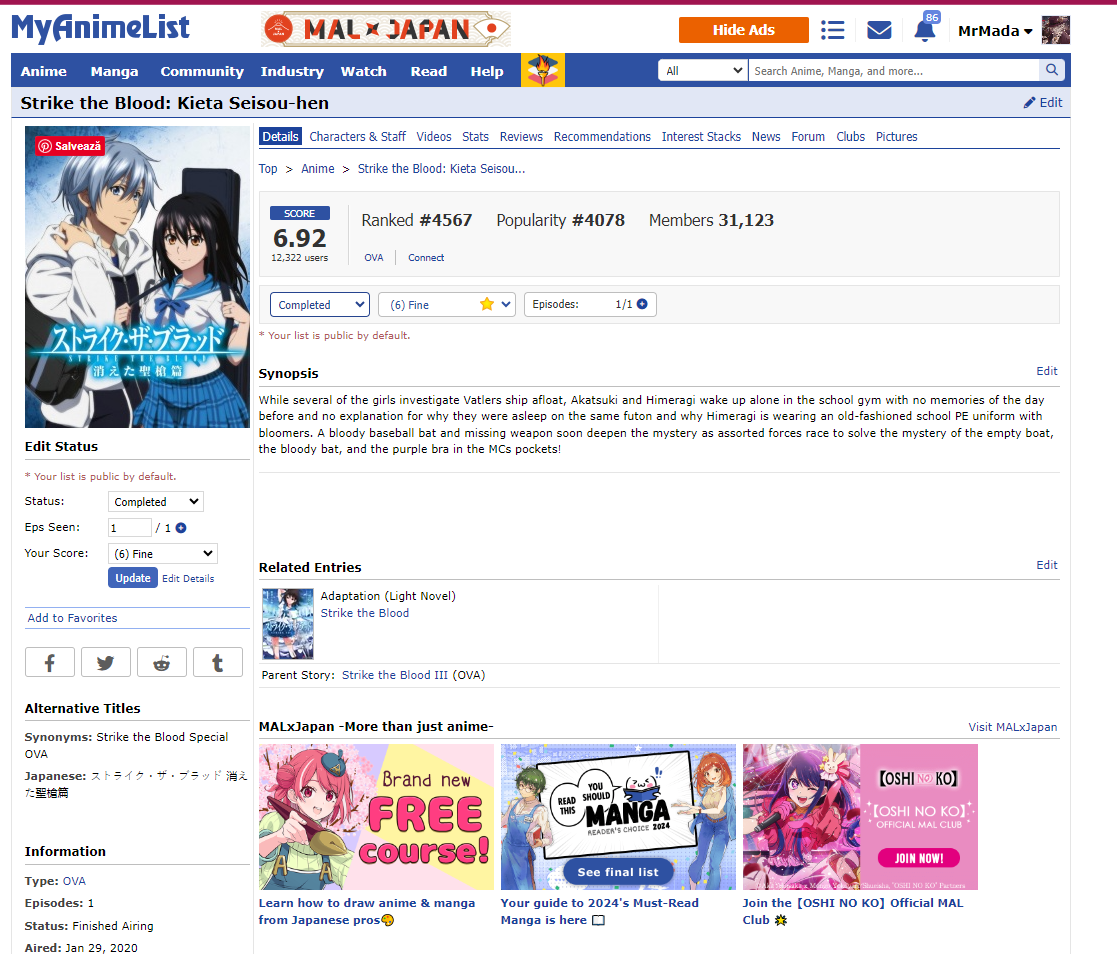Image resolution: width=1117 pixels, height=954 pixels.
Task: Open the You Should Read This Manga banner
Action: [618, 817]
